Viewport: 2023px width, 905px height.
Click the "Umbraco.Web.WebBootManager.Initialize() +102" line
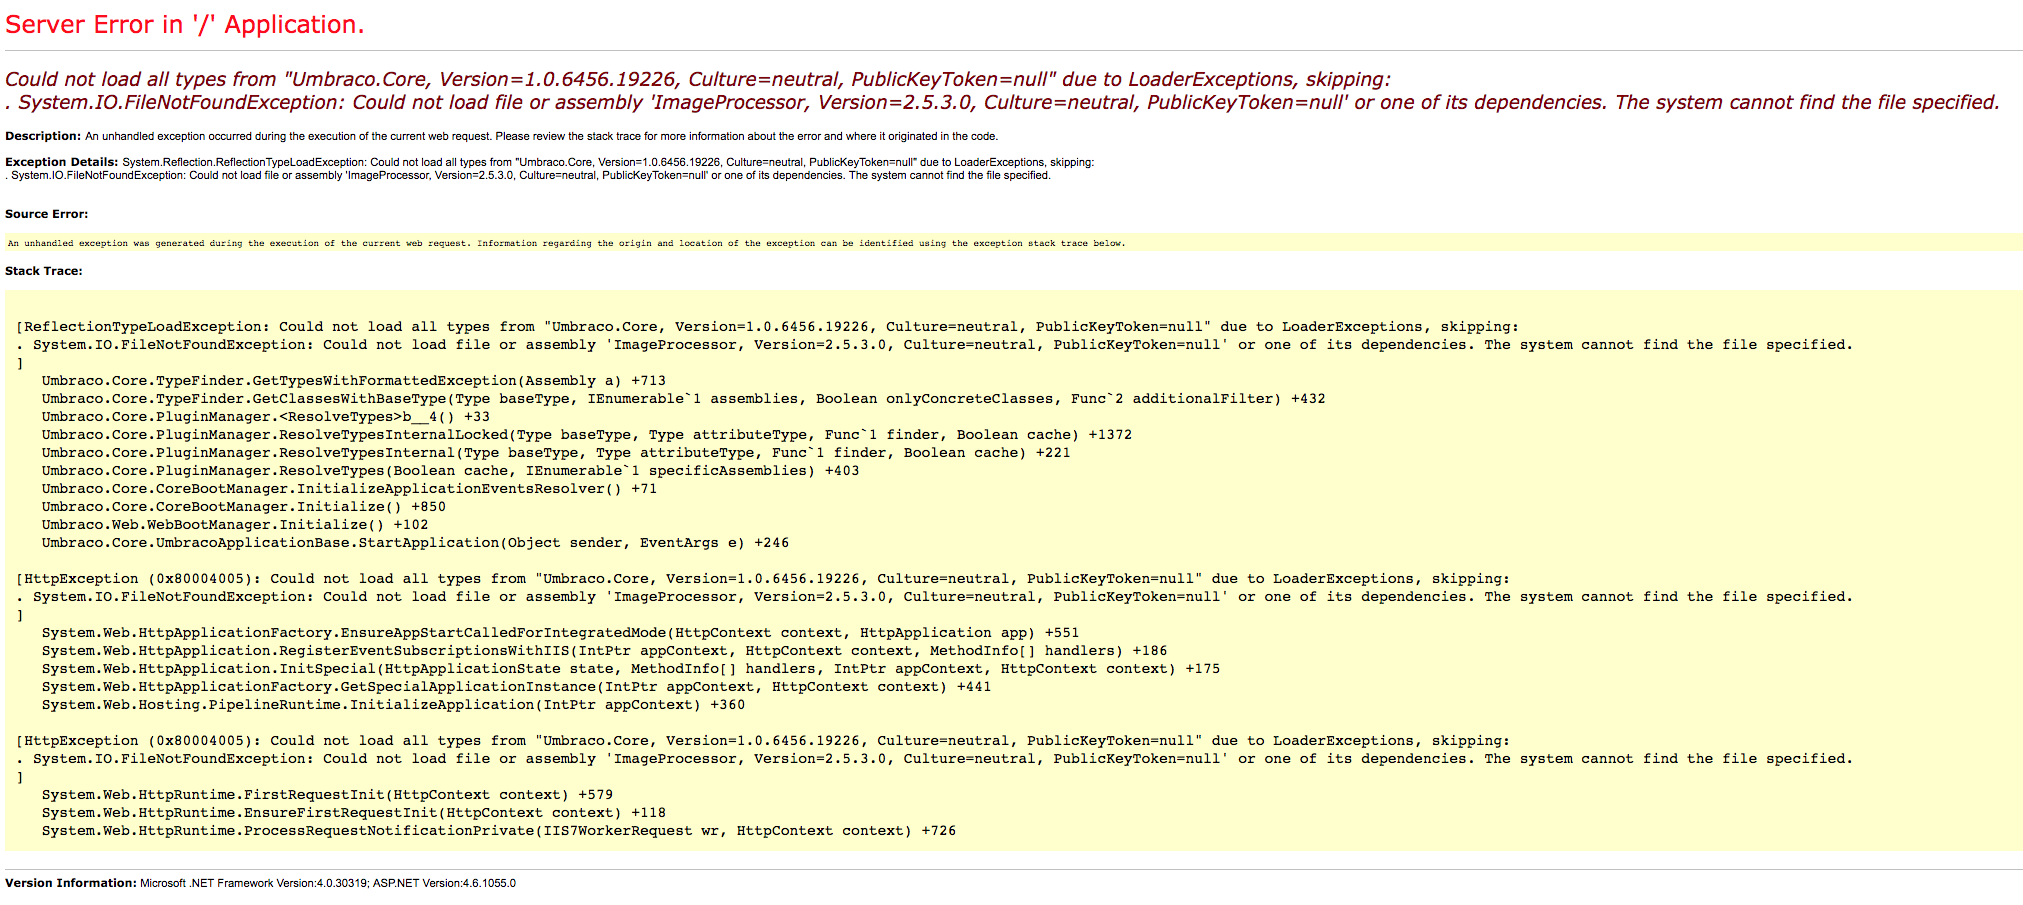click(x=235, y=525)
